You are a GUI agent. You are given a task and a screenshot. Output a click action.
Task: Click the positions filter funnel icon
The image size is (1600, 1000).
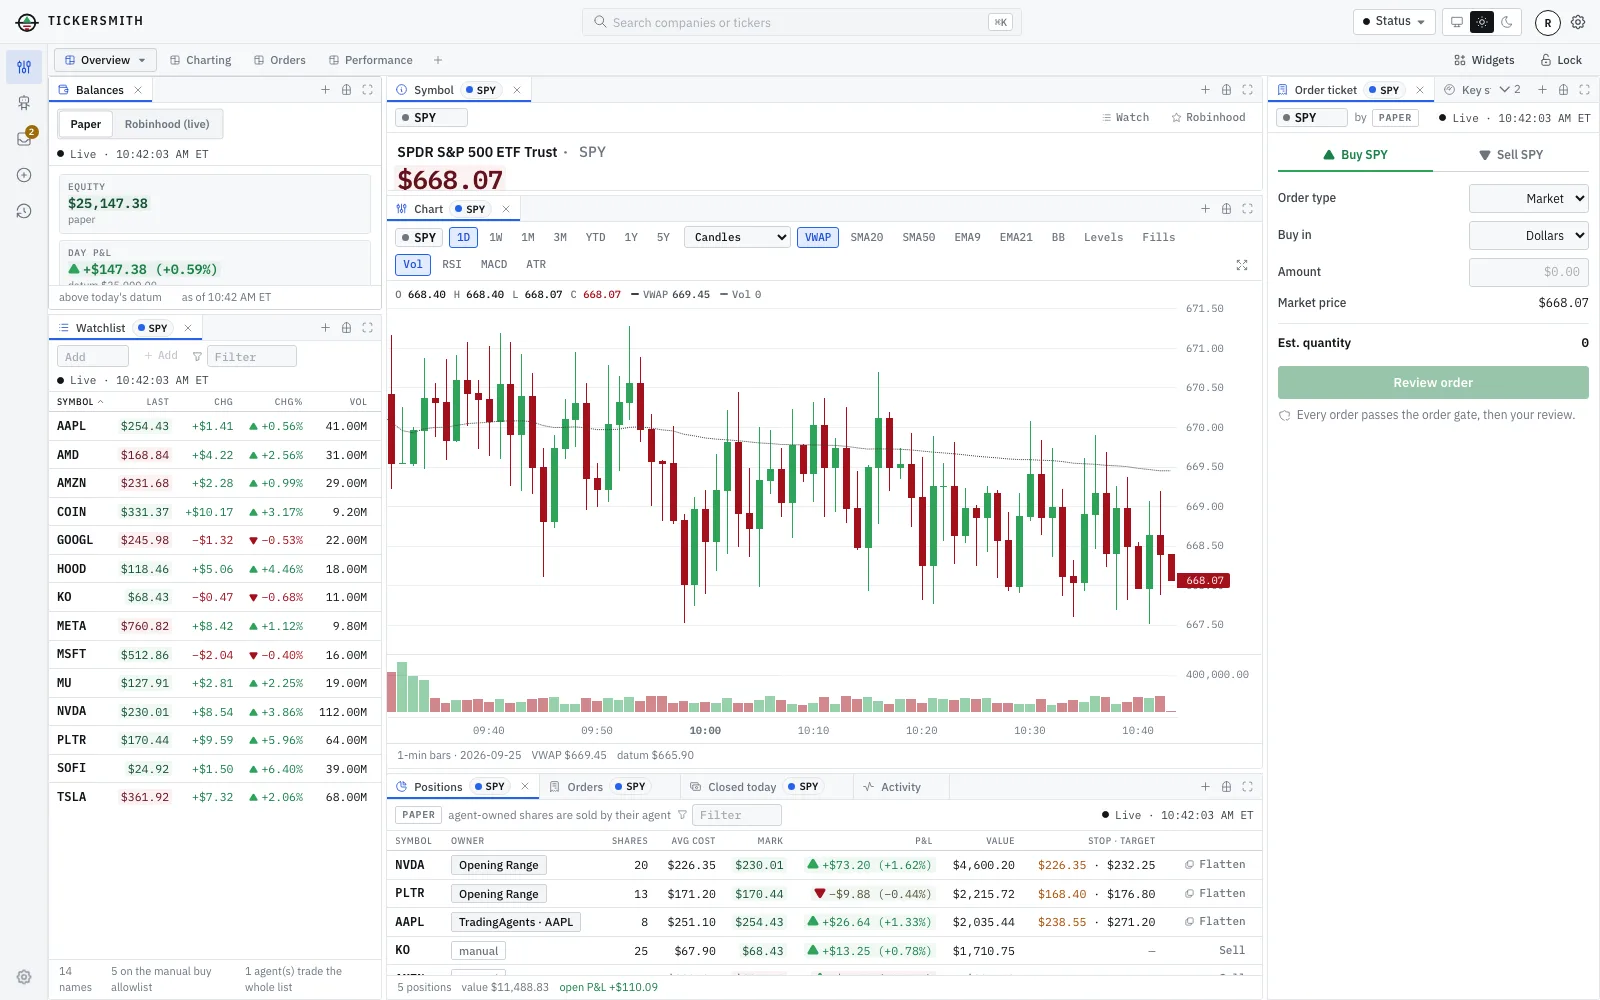682,815
